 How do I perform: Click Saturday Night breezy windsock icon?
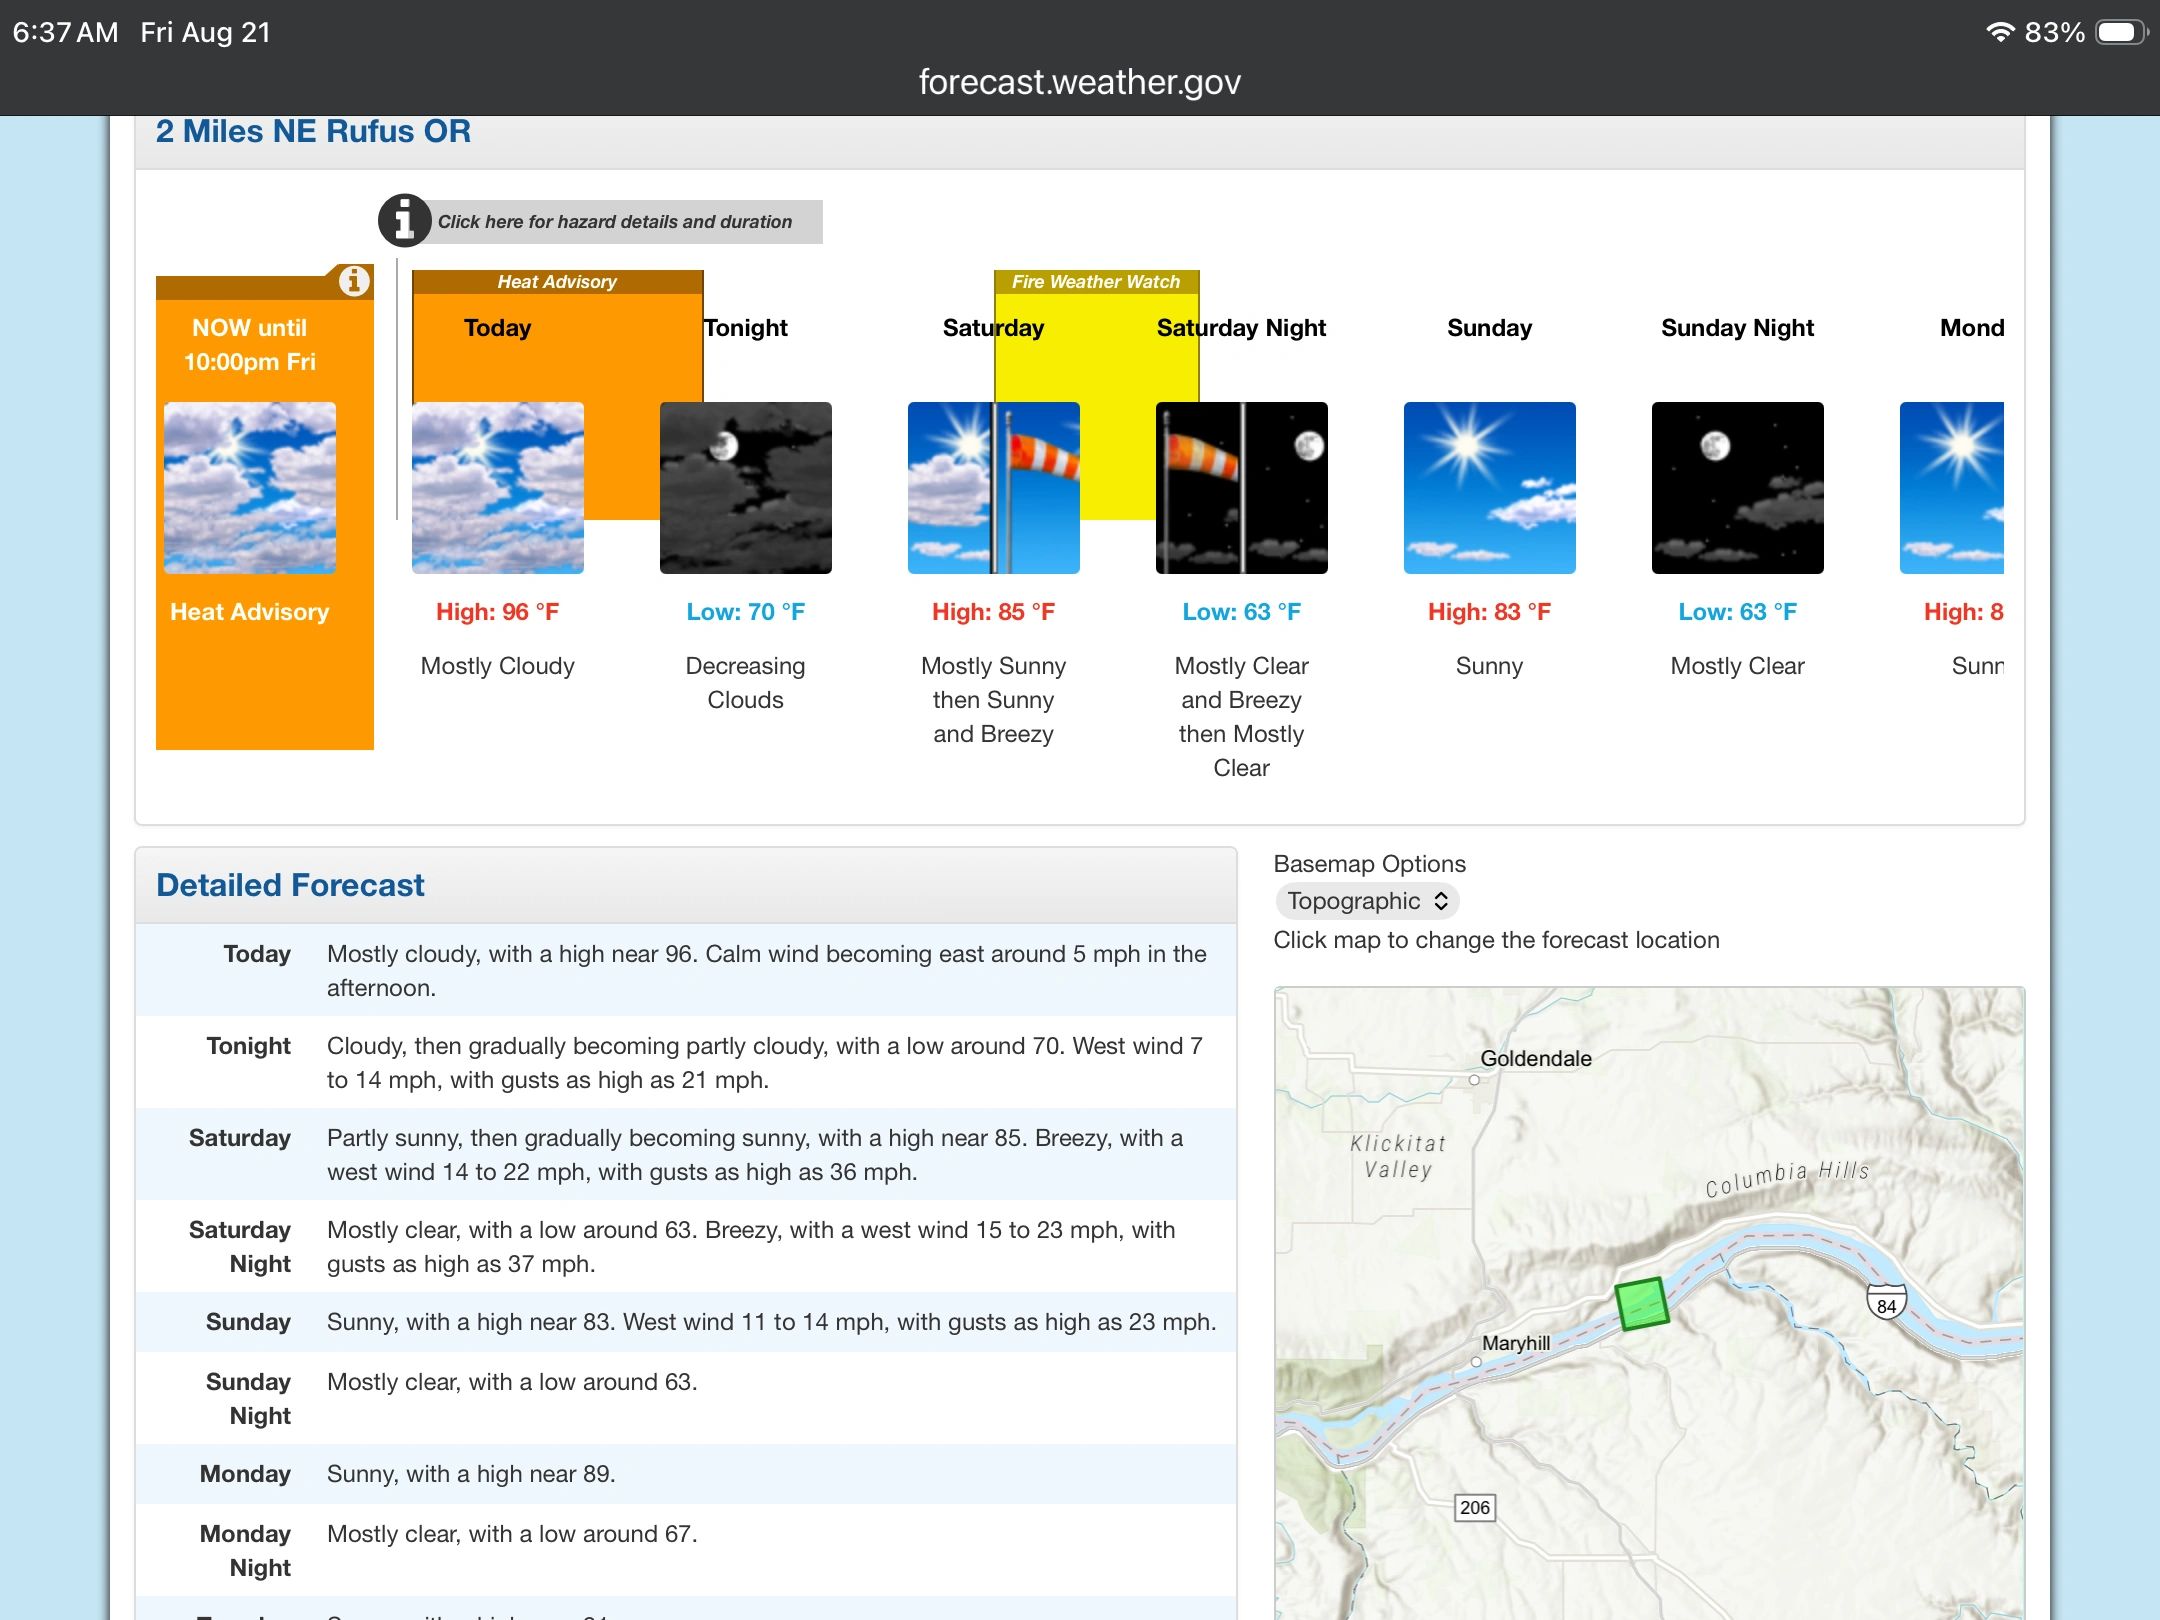(1242, 488)
